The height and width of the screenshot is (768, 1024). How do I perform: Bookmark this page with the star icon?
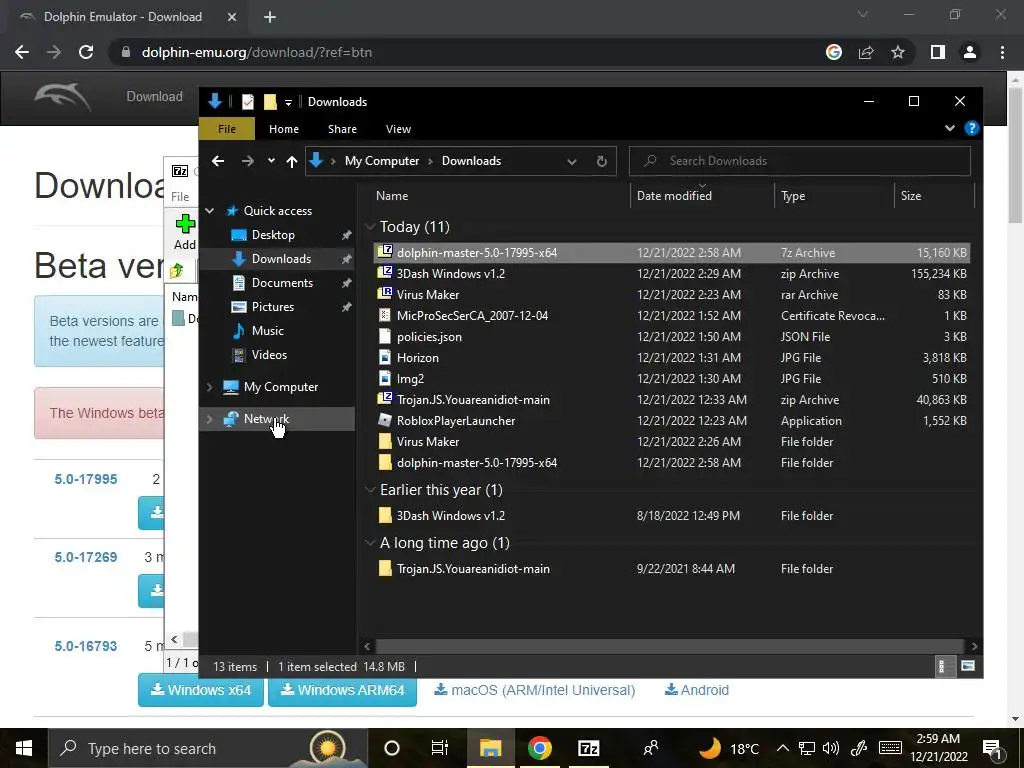pyautogui.click(x=898, y=52)
